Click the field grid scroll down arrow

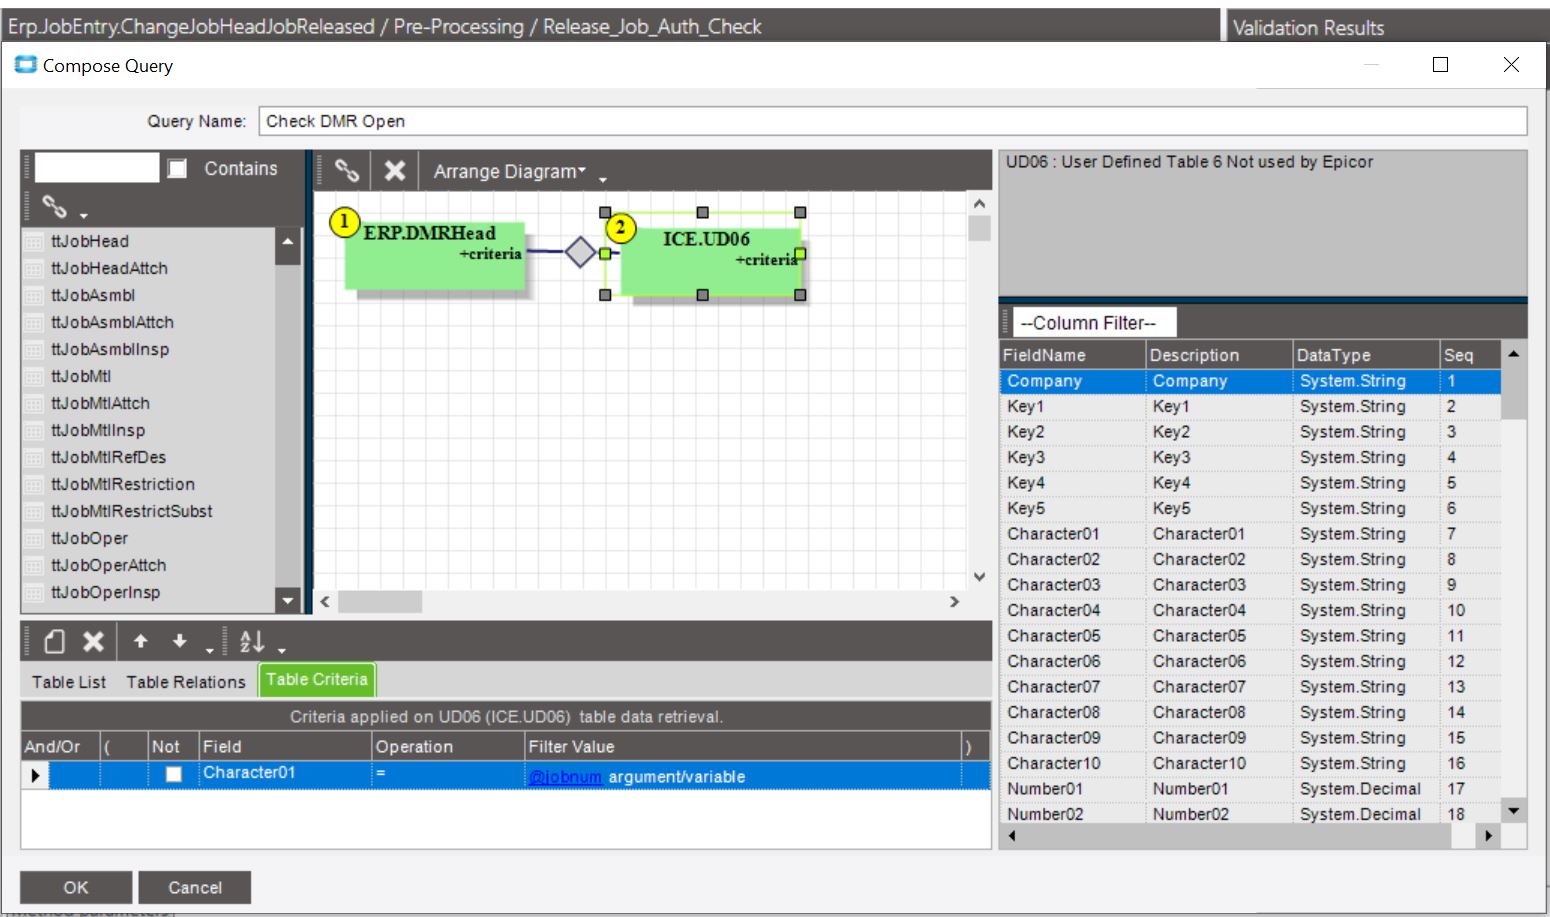coord(1514,811)
